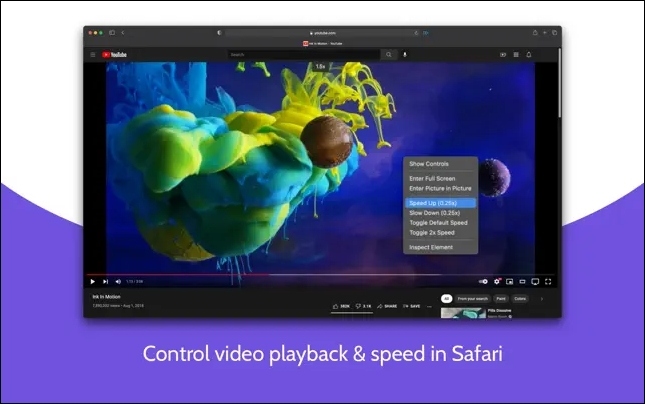Open the YouTube apps grid icon
Image resolution: width=645 pixels, height=404 pixels.
pyautogui.click(x=516, y=54)
